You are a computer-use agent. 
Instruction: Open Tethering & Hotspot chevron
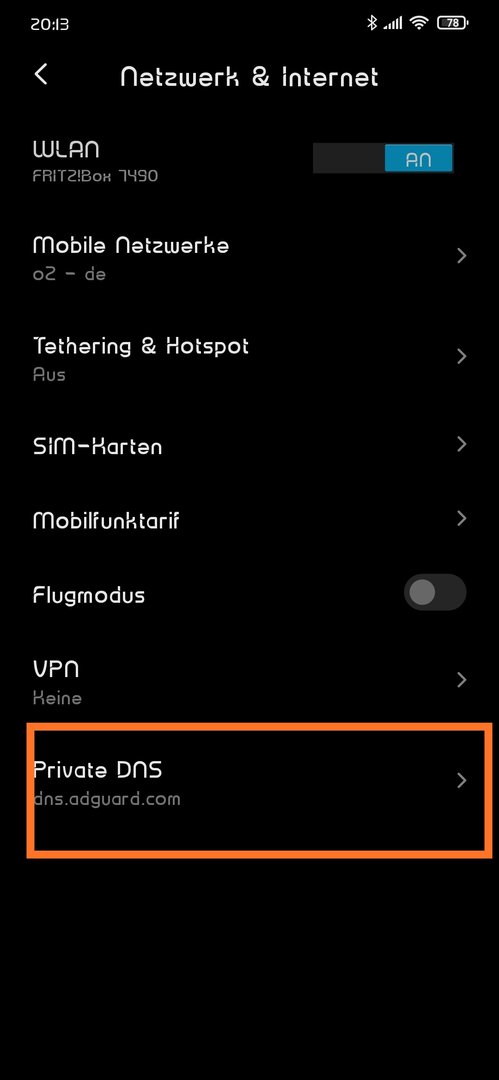coord(461,357)
